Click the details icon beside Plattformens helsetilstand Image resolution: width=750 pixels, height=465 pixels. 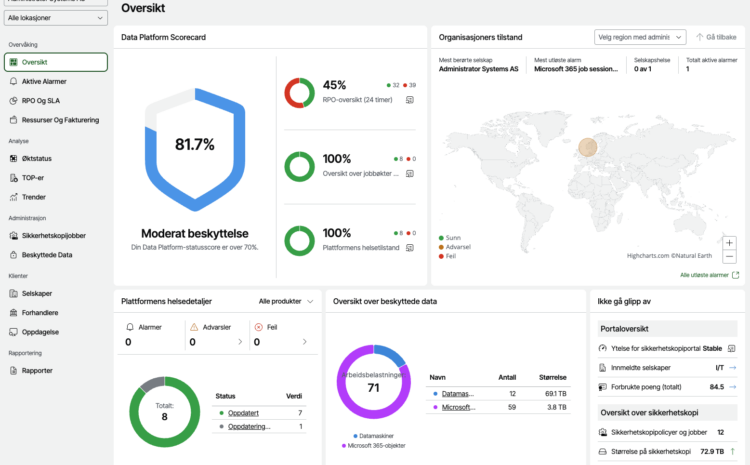click(x=409, y=246)
